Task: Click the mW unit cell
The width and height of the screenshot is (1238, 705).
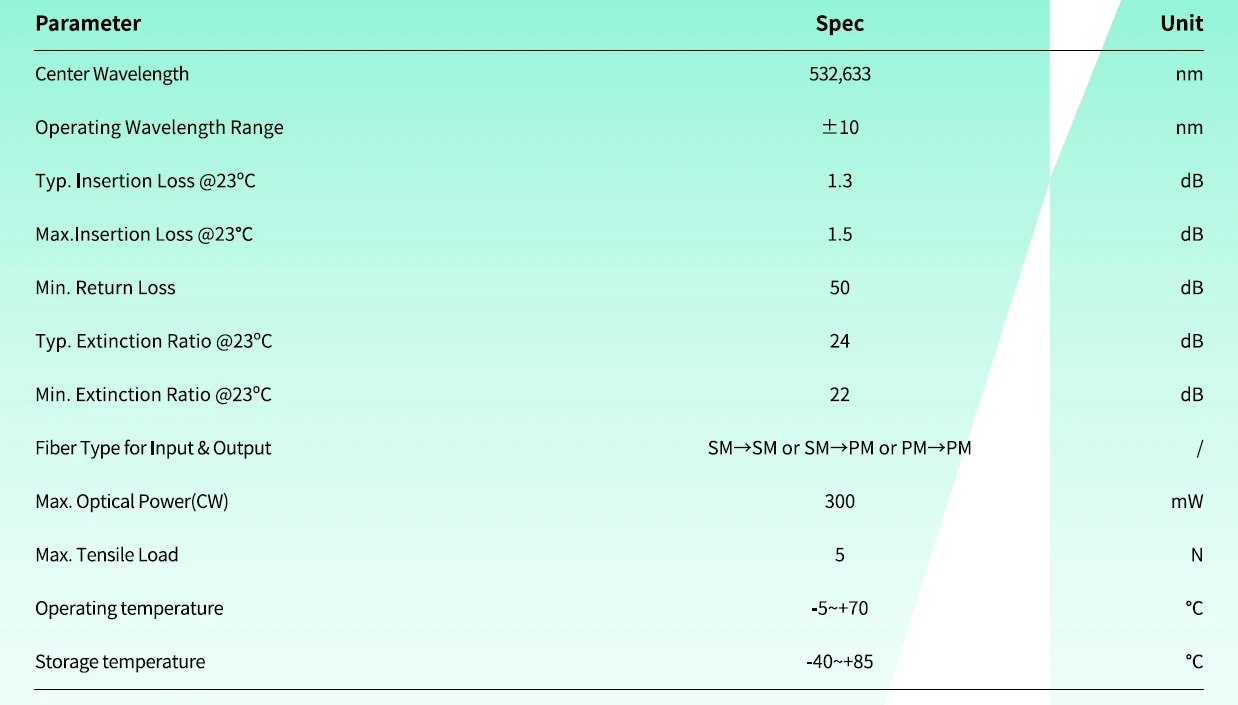Action: (1186, 501)
